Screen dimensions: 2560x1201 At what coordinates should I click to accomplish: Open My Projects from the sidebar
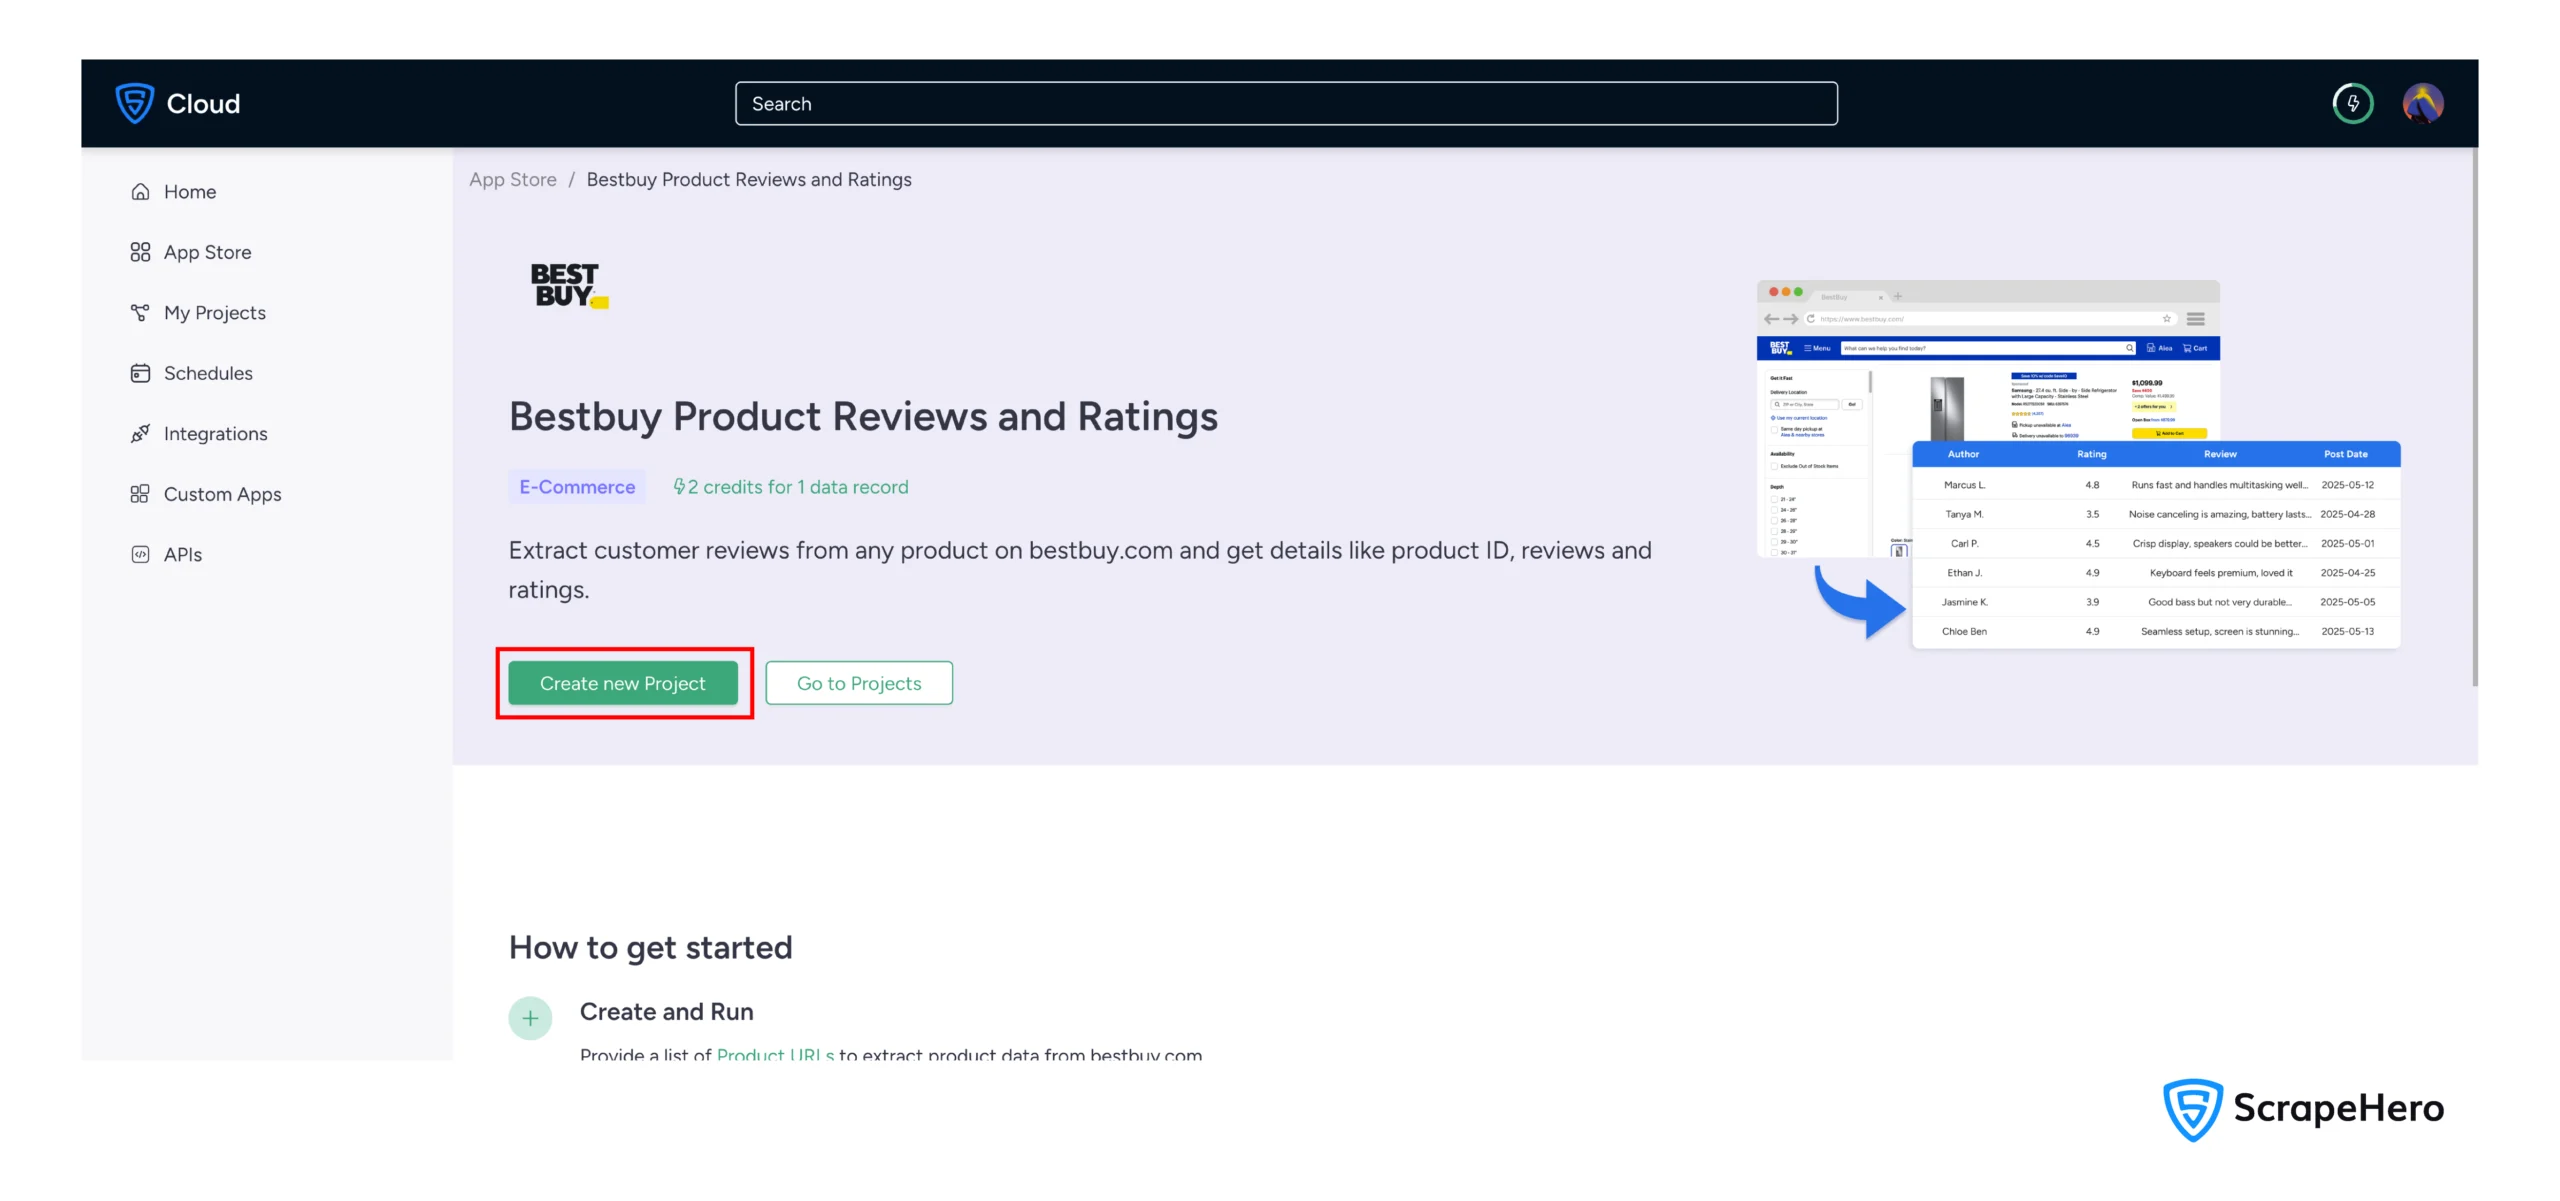click(x=215, y=313)
